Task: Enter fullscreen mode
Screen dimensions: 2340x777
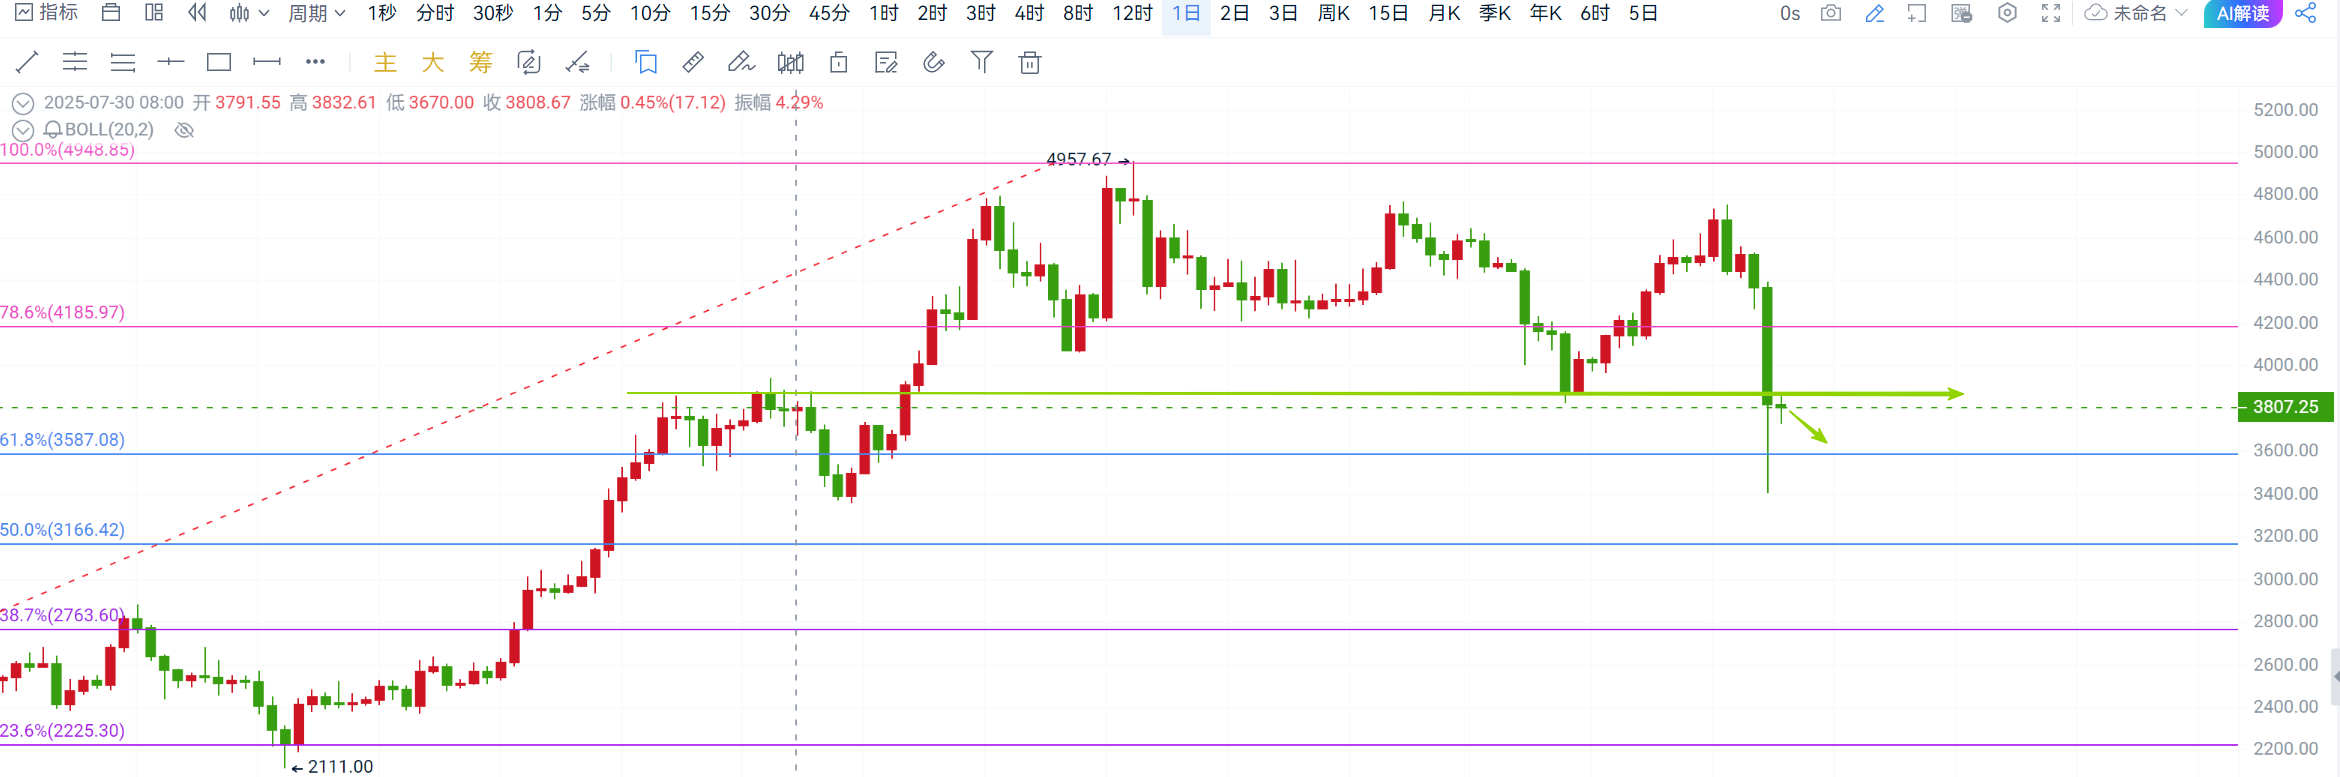Action: pos(2051,13)
